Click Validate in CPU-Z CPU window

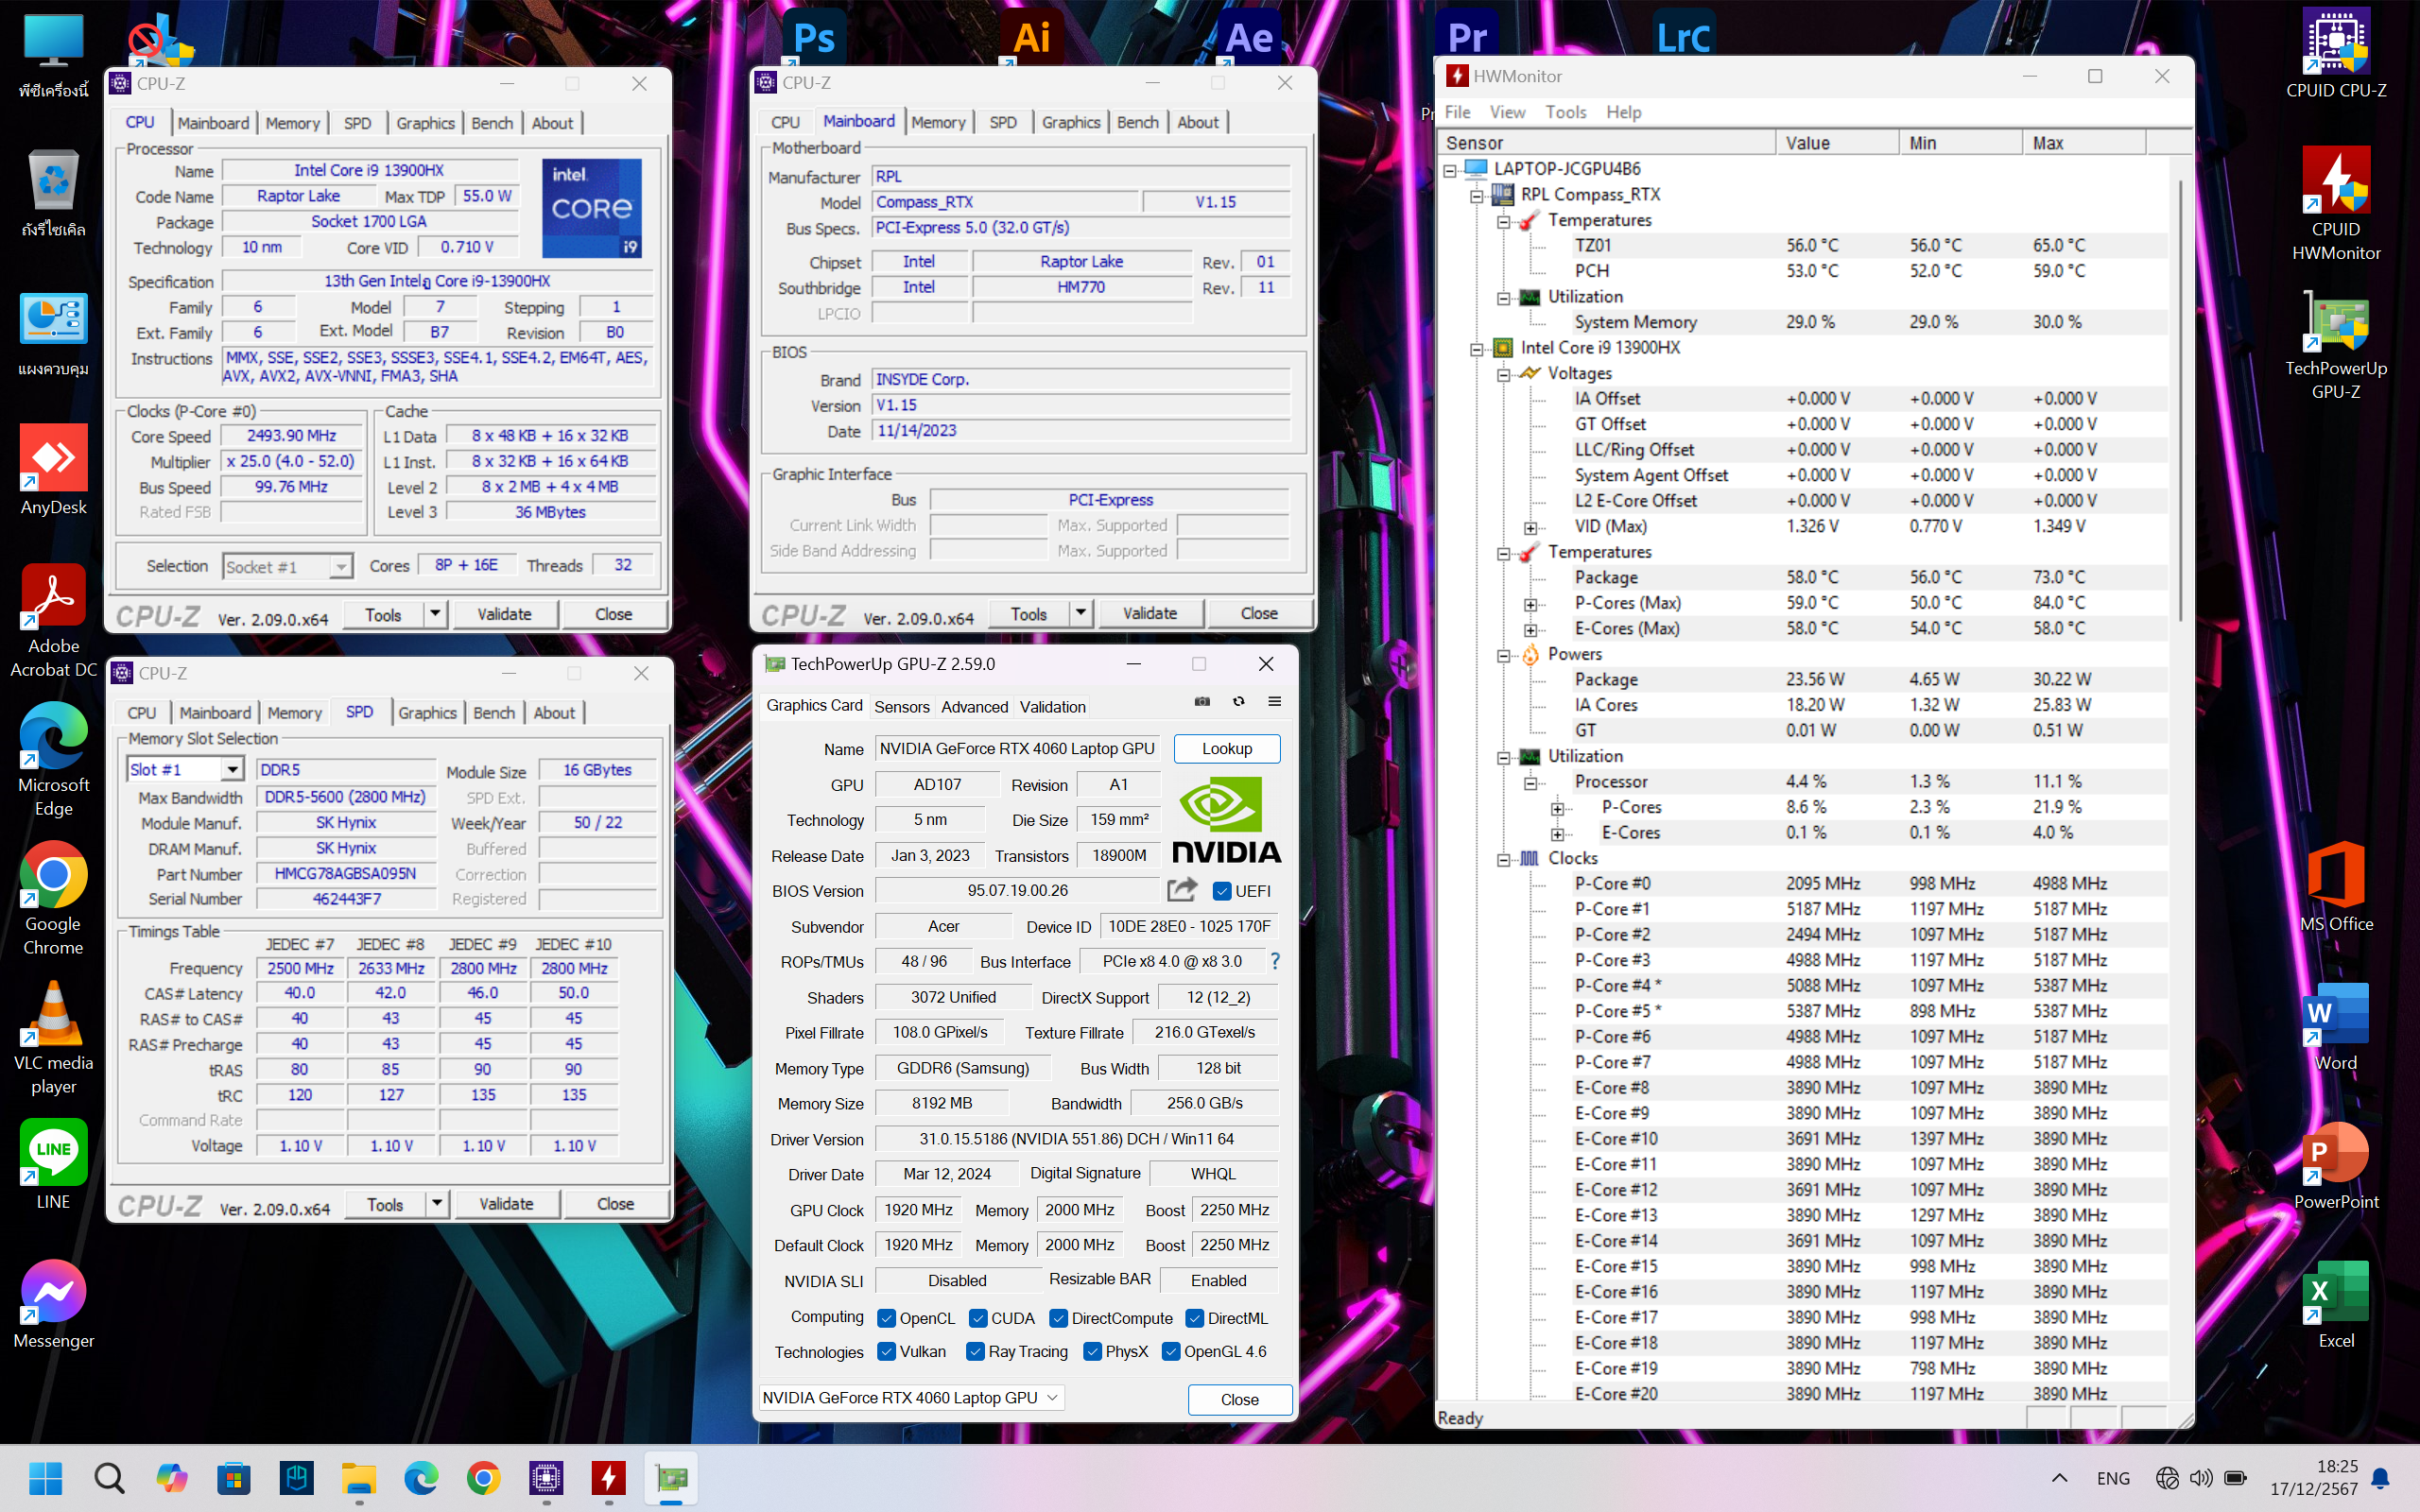pyautogui.click(x=504, y=614)
